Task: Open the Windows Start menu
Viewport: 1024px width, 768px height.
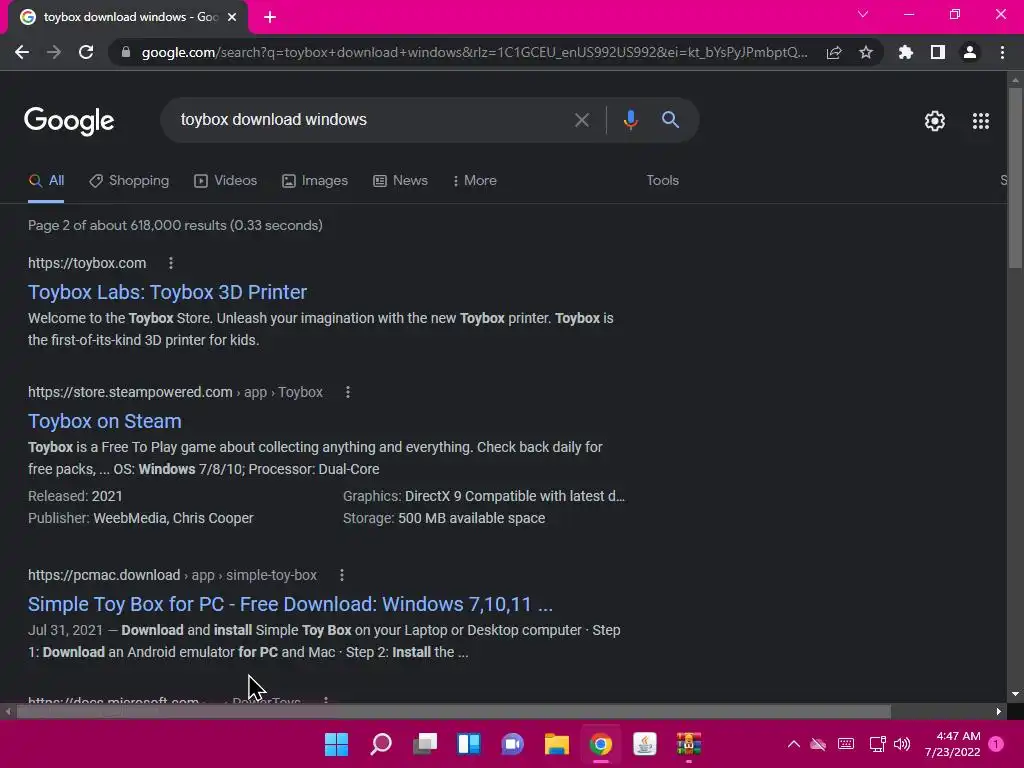Action: point(337,744)
